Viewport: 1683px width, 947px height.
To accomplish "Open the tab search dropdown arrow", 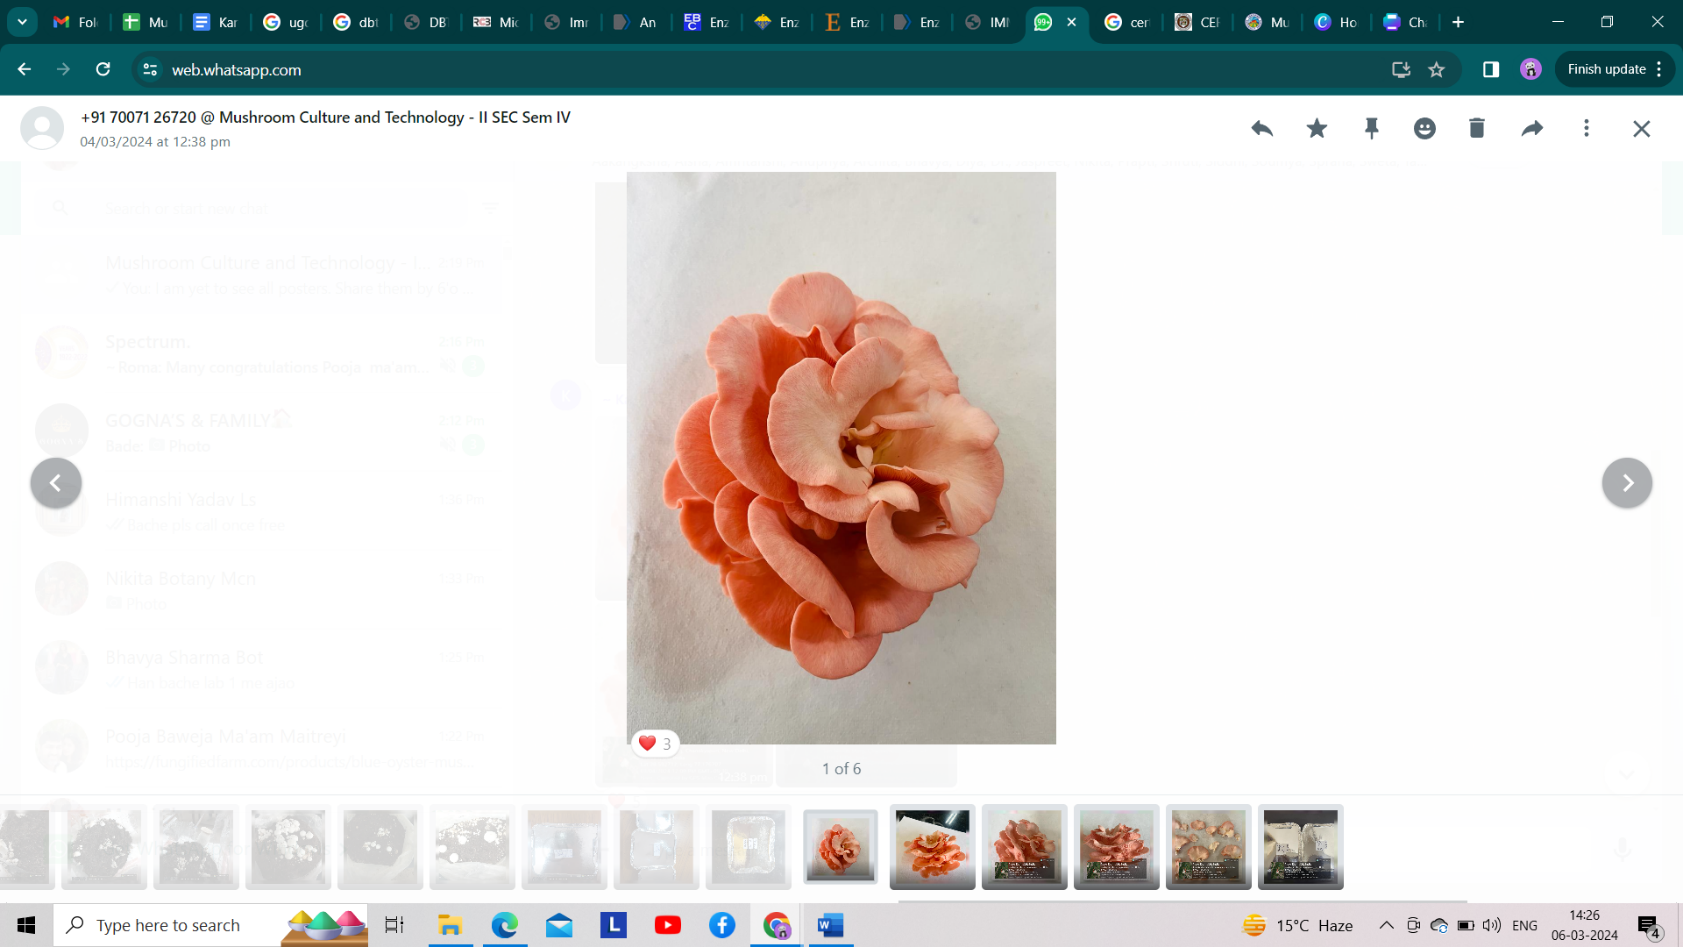I will tap(22, 21).
